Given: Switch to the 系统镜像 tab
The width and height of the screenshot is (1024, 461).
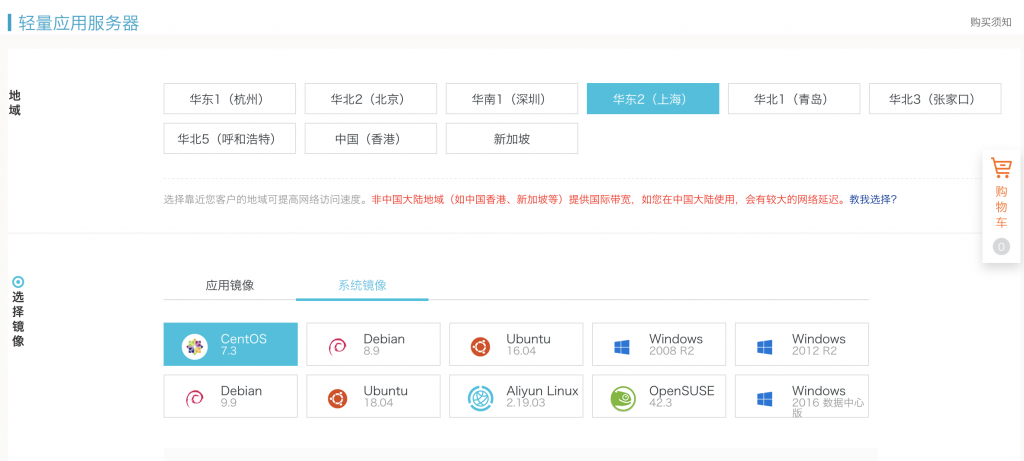Looking at the screenshot, I should [x=362, y=285].
